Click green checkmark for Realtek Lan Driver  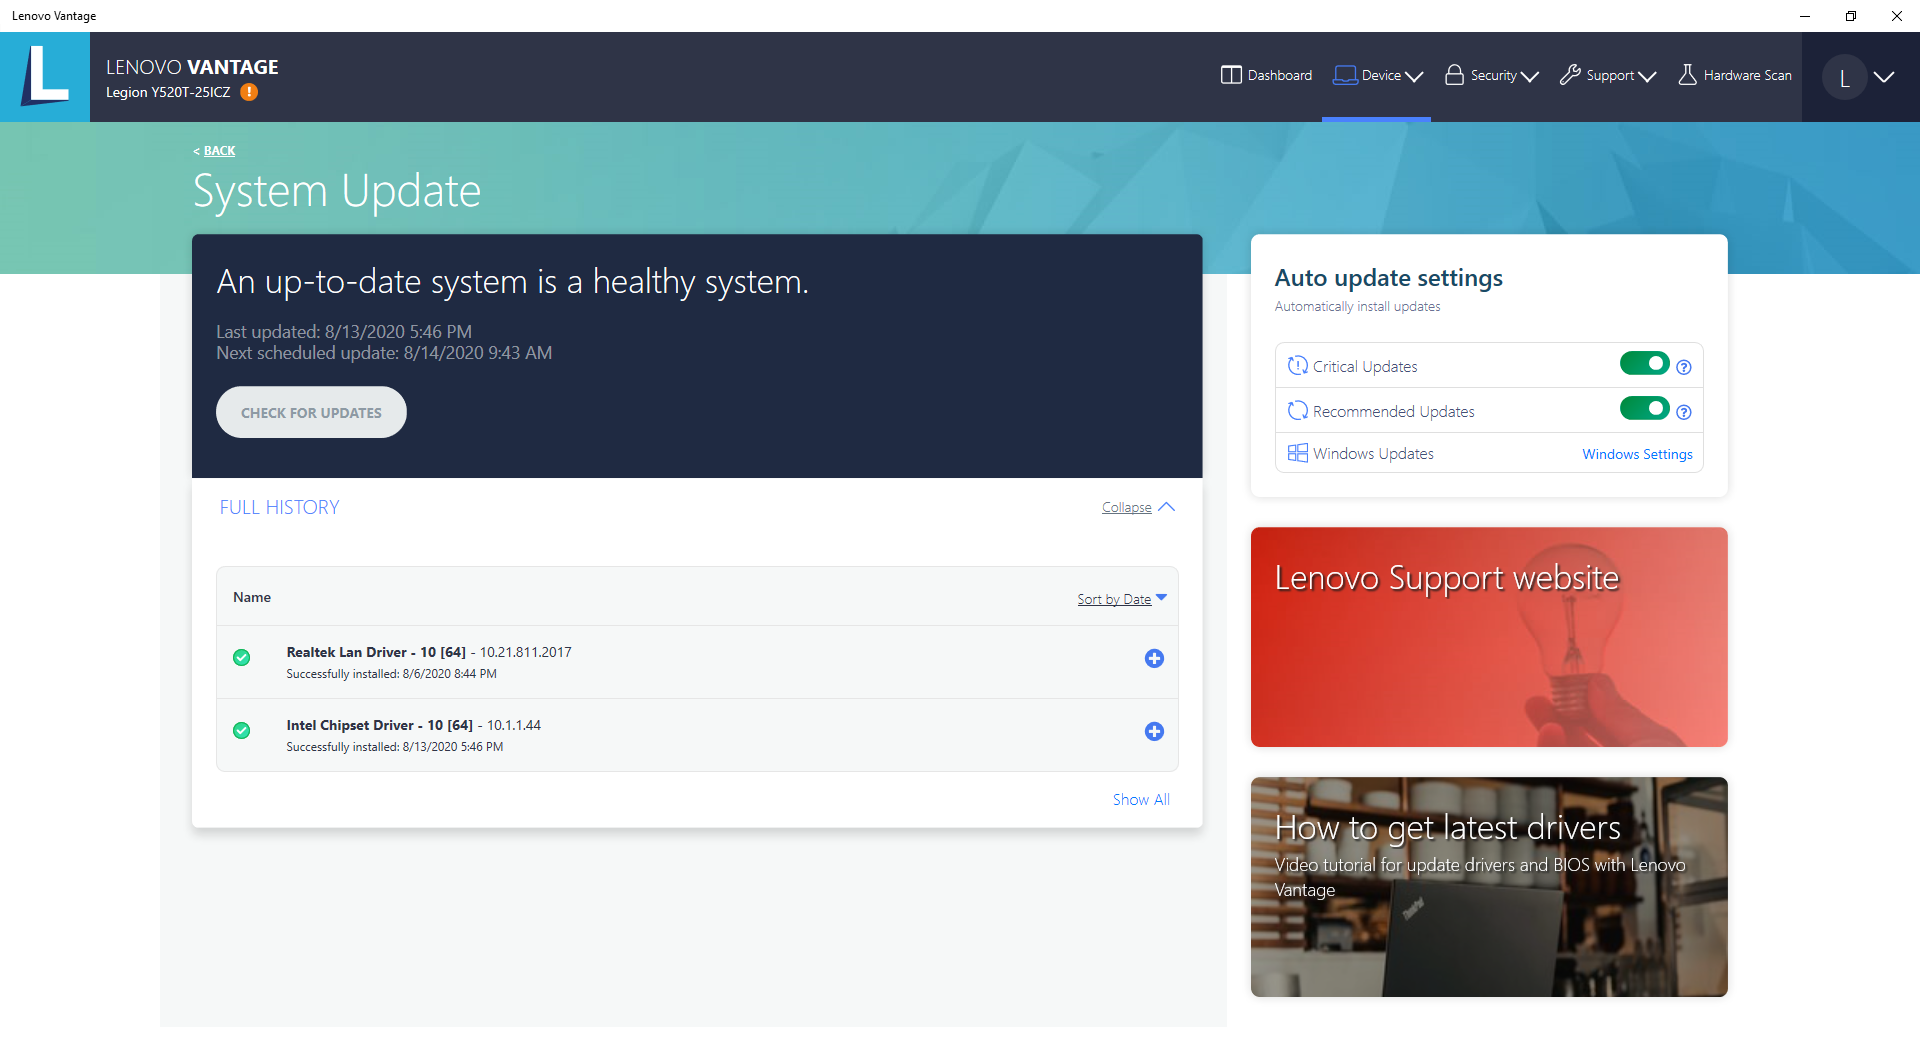[x=241, y=657]
